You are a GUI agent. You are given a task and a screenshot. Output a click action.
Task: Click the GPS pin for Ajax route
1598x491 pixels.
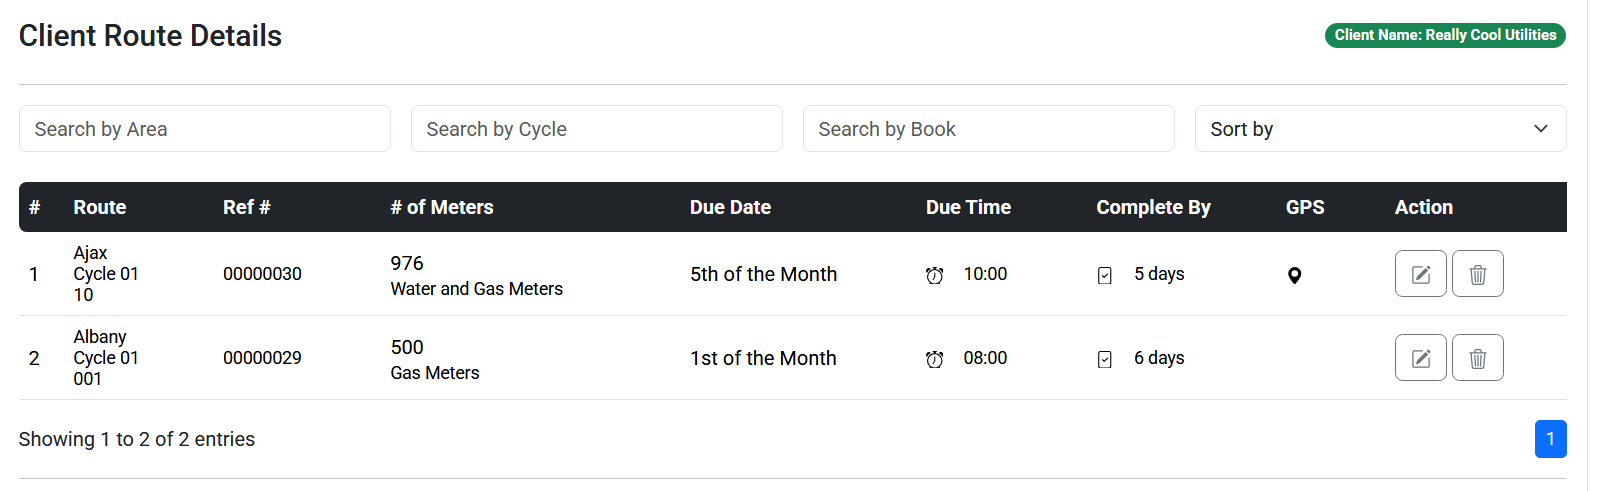(x=1294, y=276)
